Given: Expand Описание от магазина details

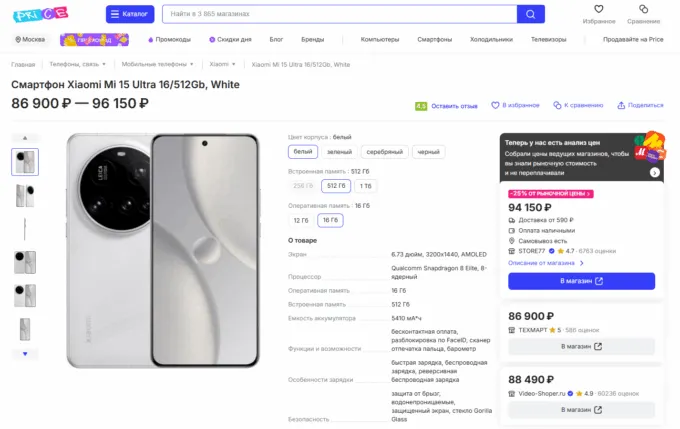Looking at the screenshot, I should 544,262.
